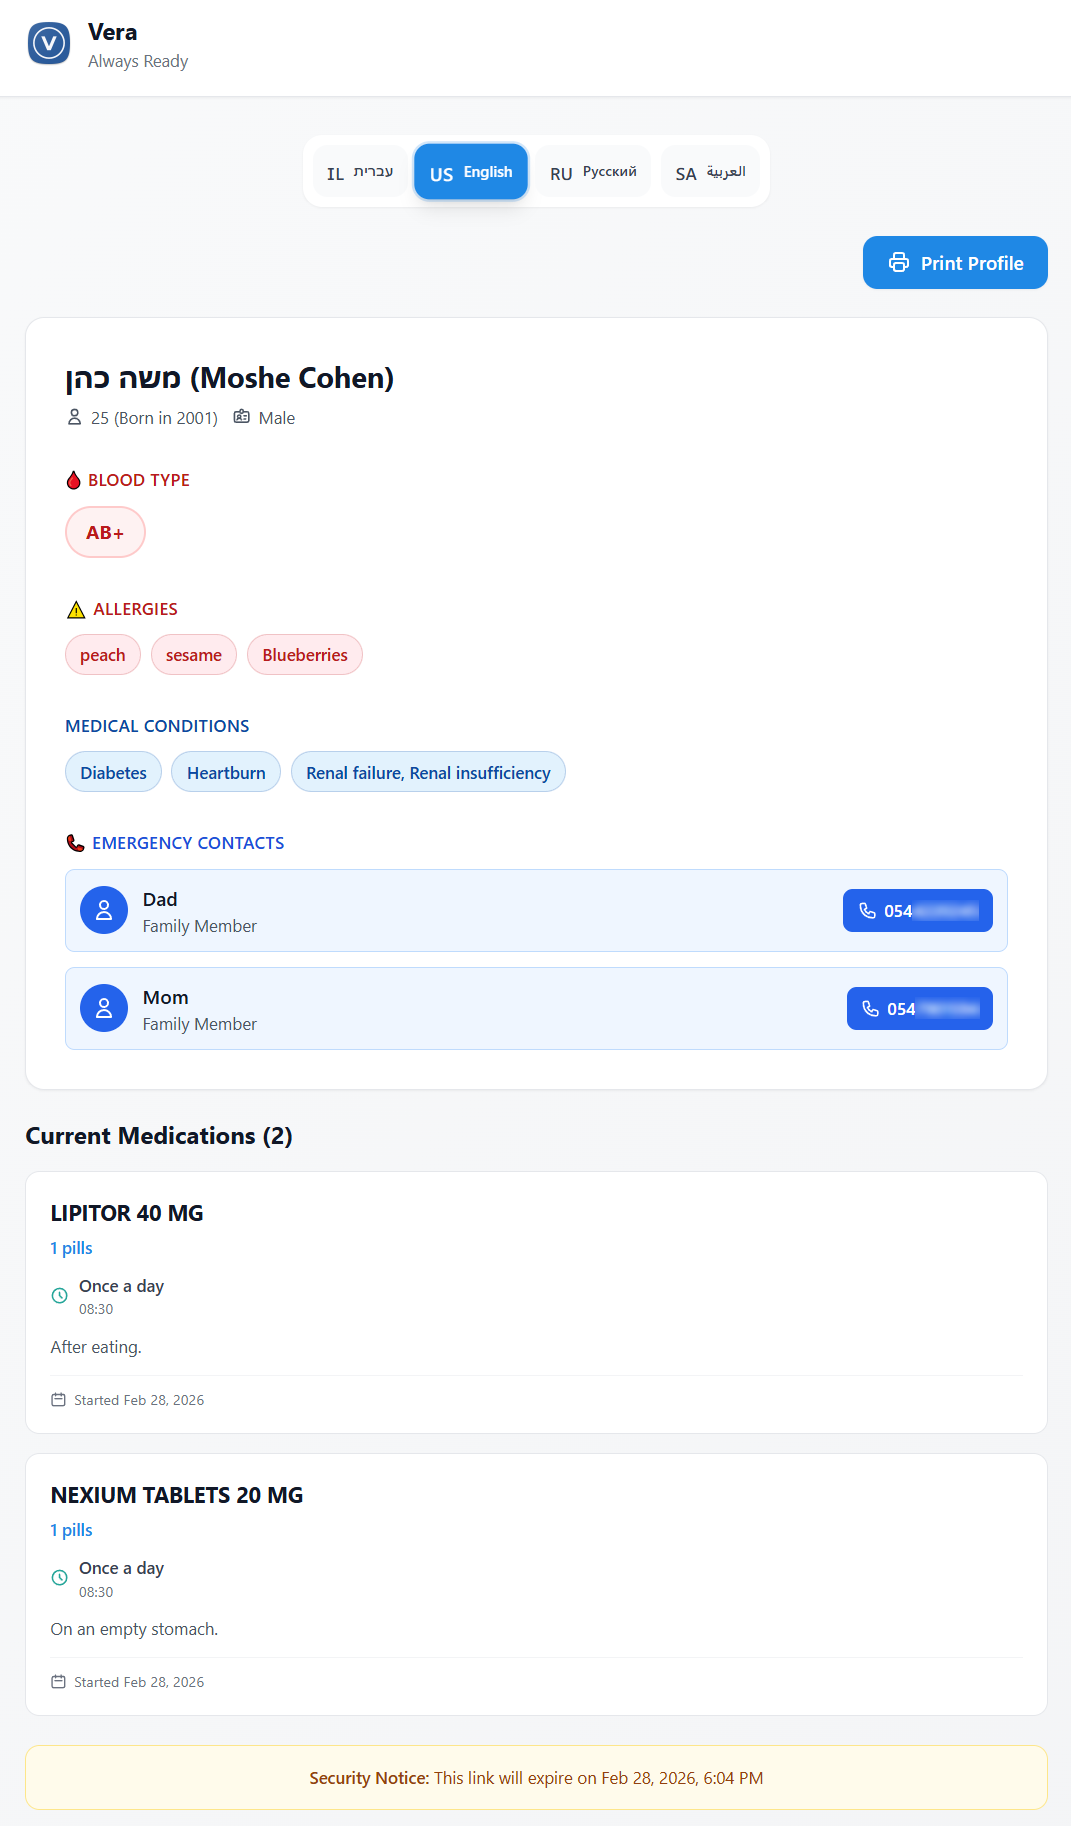Click the Blueberries allergy tag
Viewport: 1071px width, 1826px height.
pyautogui.click(x=305, y=655)
